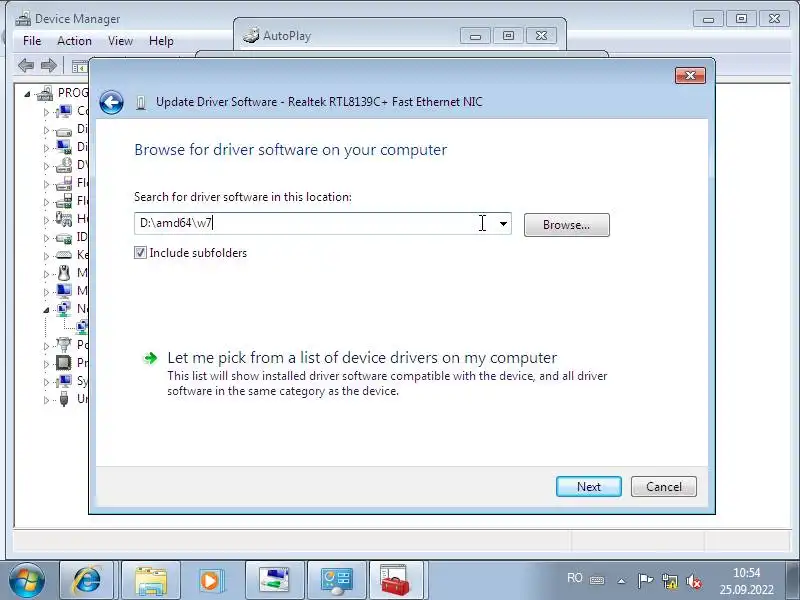Click the red toolbox taskbar icon
The width and height of the screenshot is (800, 600).
[395, 581]
